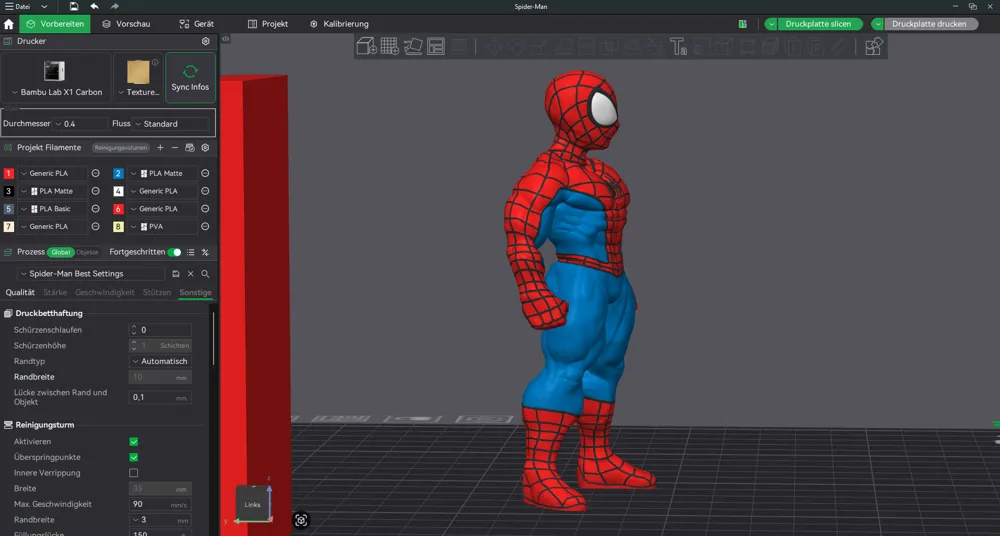Undo the last action
This screenshot has height=536, width=1000.
94,6
